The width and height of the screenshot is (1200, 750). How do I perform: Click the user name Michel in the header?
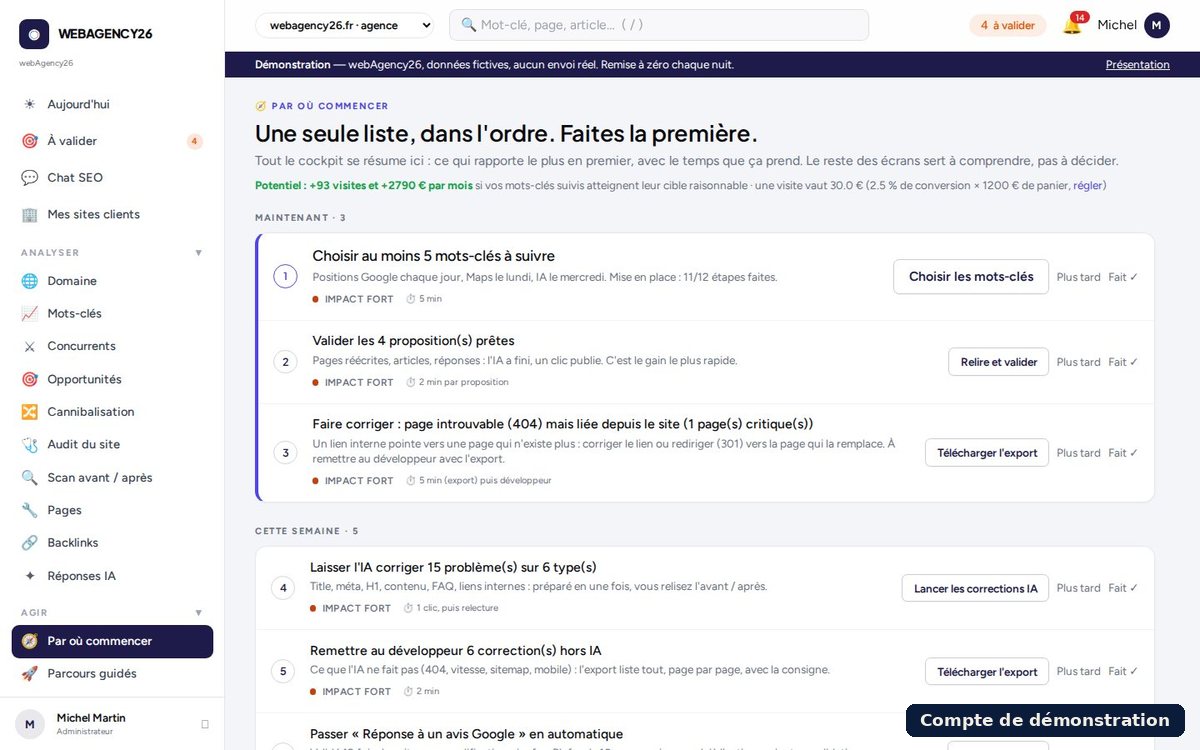1117,25
